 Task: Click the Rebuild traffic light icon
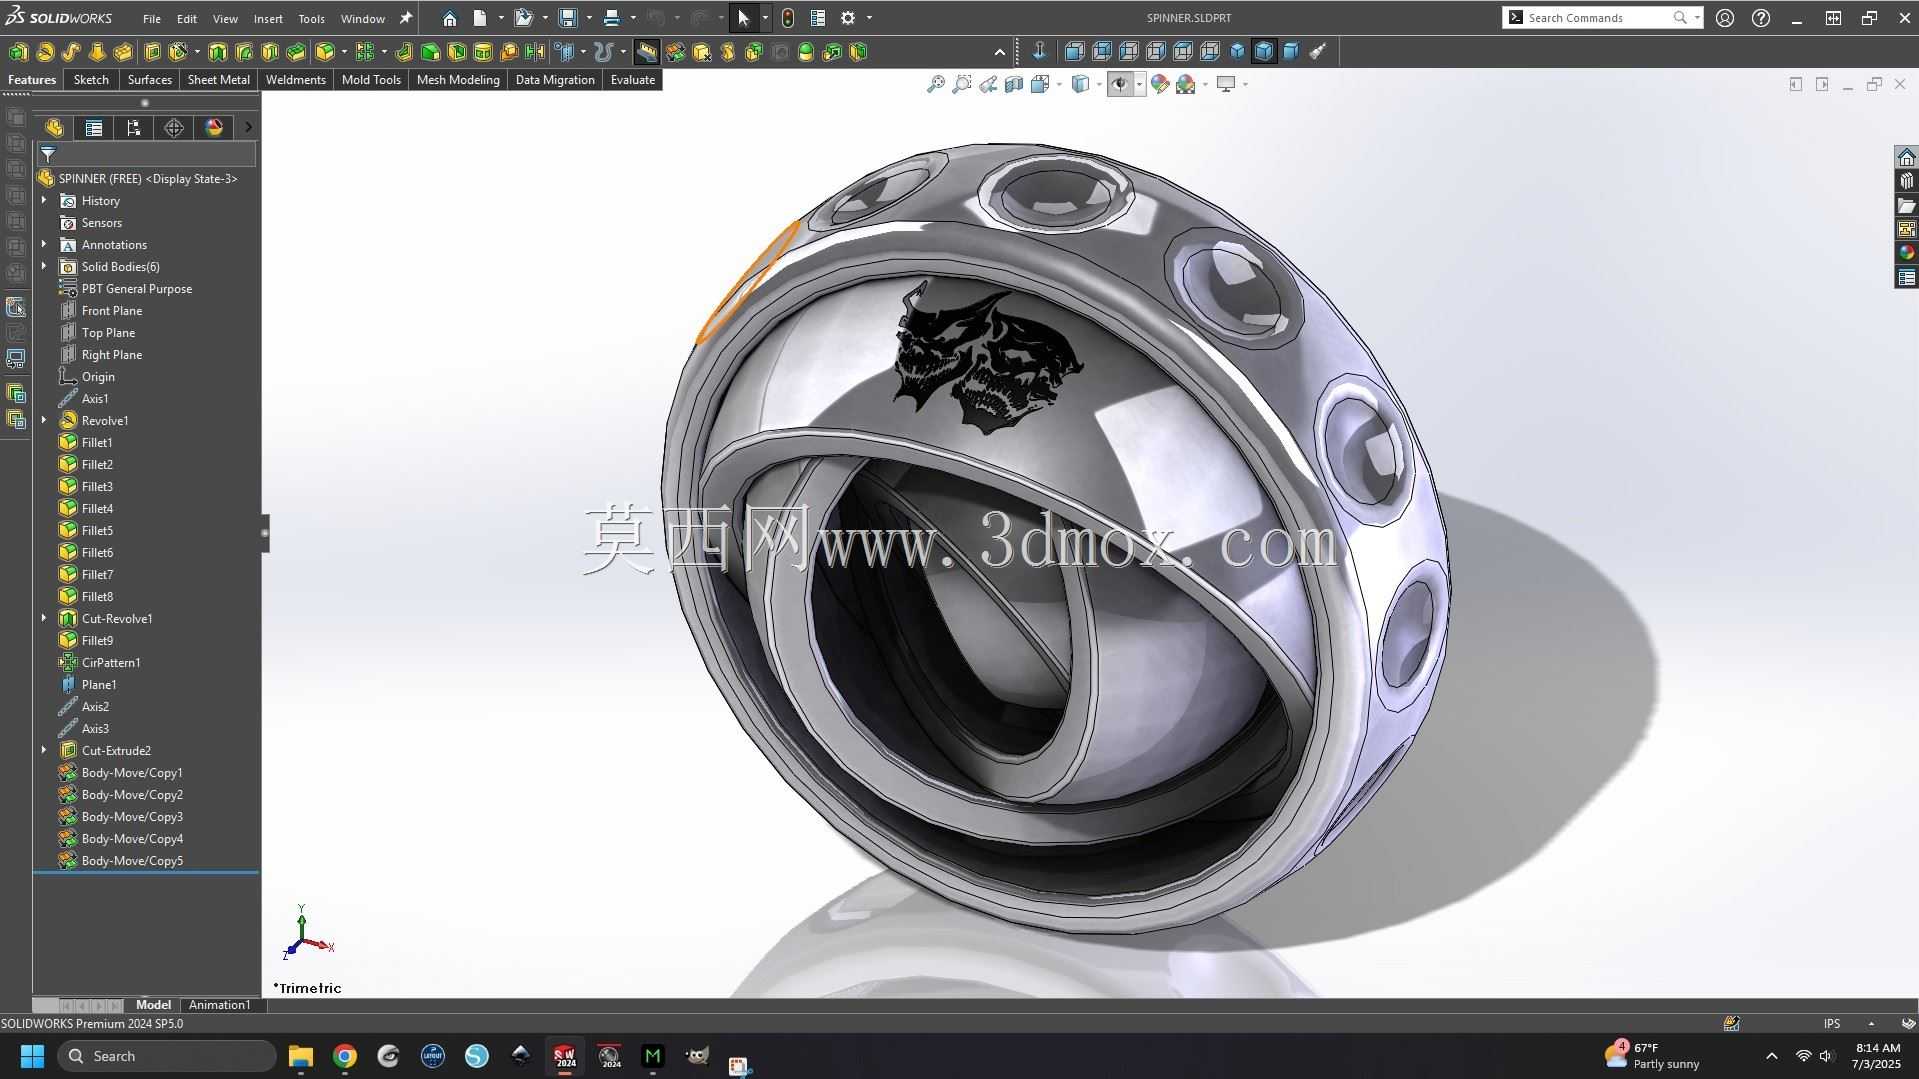pyautogui.click(x=788, y=18)
